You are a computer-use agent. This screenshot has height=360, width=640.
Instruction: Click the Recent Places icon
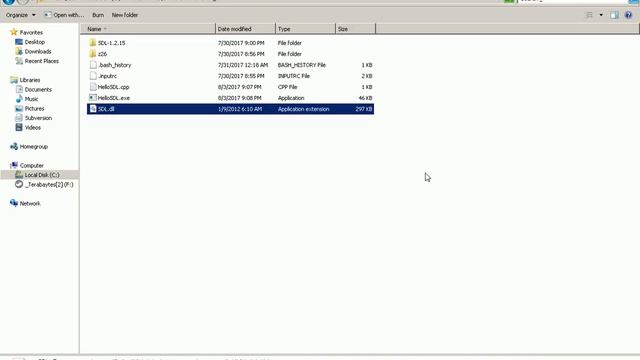19,61
